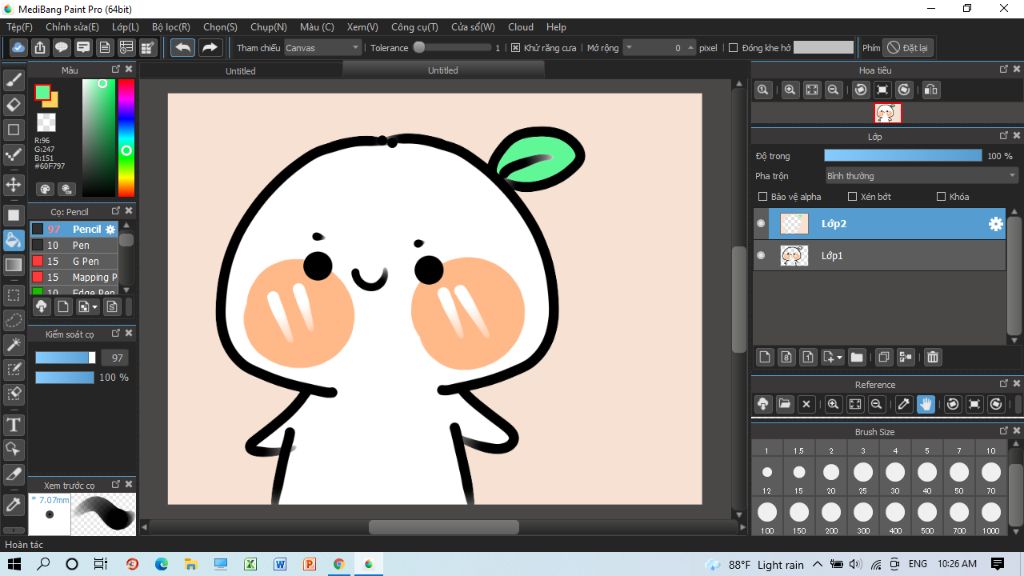Open the Tham chiếu Canvas dropdown

click(322, 47)
